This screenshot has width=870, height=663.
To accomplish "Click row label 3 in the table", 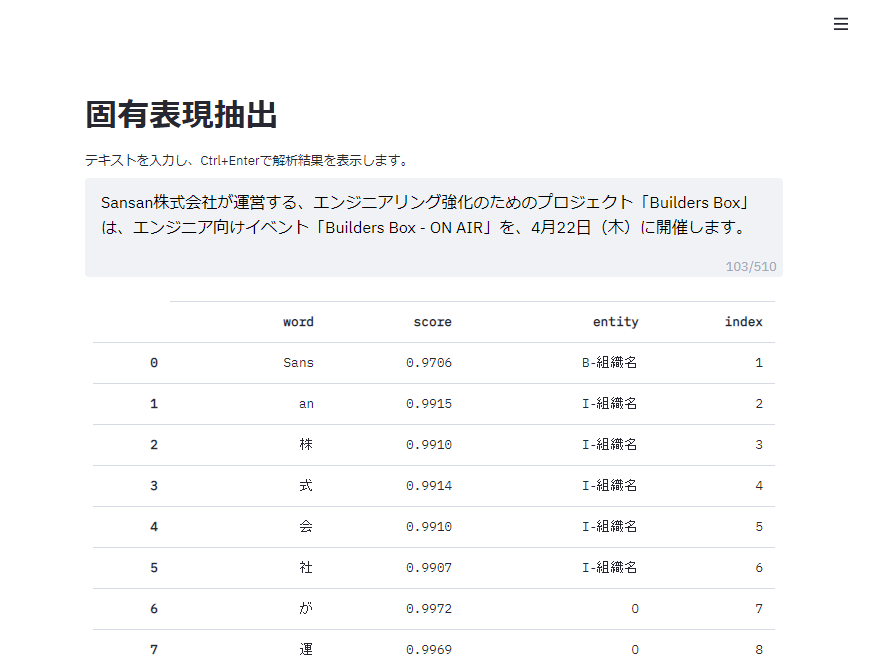I will (x=154, y=485).
